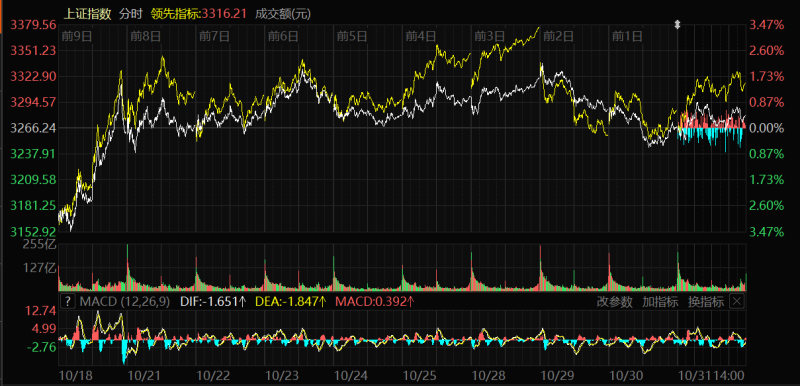Screen dimensions: 800x386
Task: Click 加指标 to add an indicator
Action: pyautogui.click(x=660, y=302)
